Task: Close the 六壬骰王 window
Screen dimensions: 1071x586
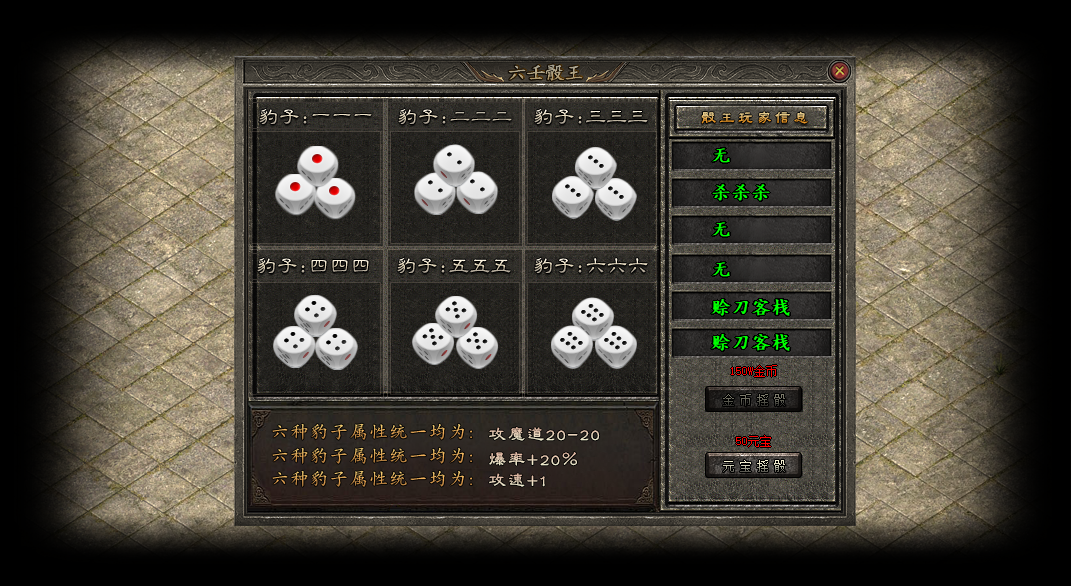Action: (839, 71)
